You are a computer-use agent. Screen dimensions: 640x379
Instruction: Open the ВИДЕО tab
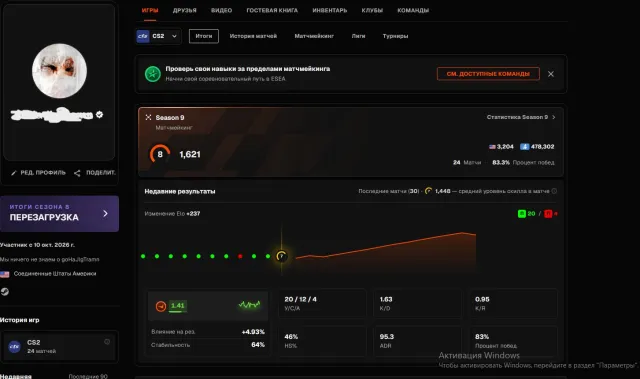(222, 11)
